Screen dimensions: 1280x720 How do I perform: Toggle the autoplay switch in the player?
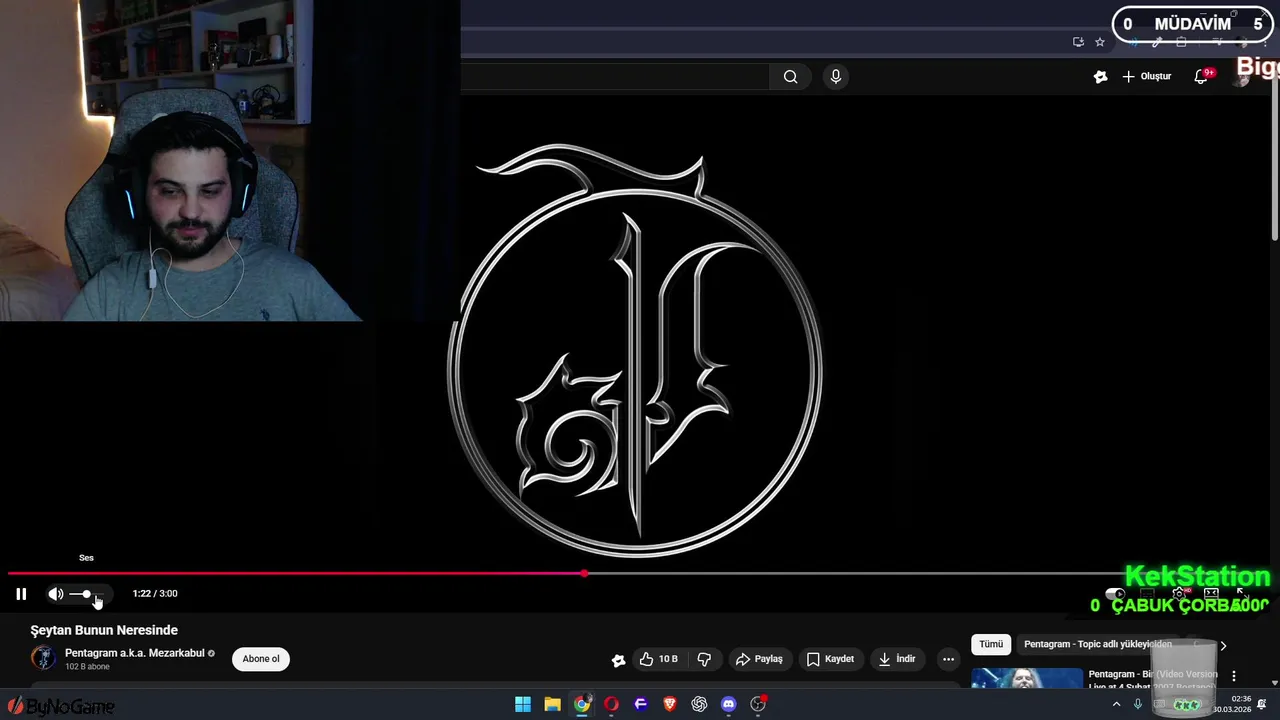click(x=1114, y=594)
